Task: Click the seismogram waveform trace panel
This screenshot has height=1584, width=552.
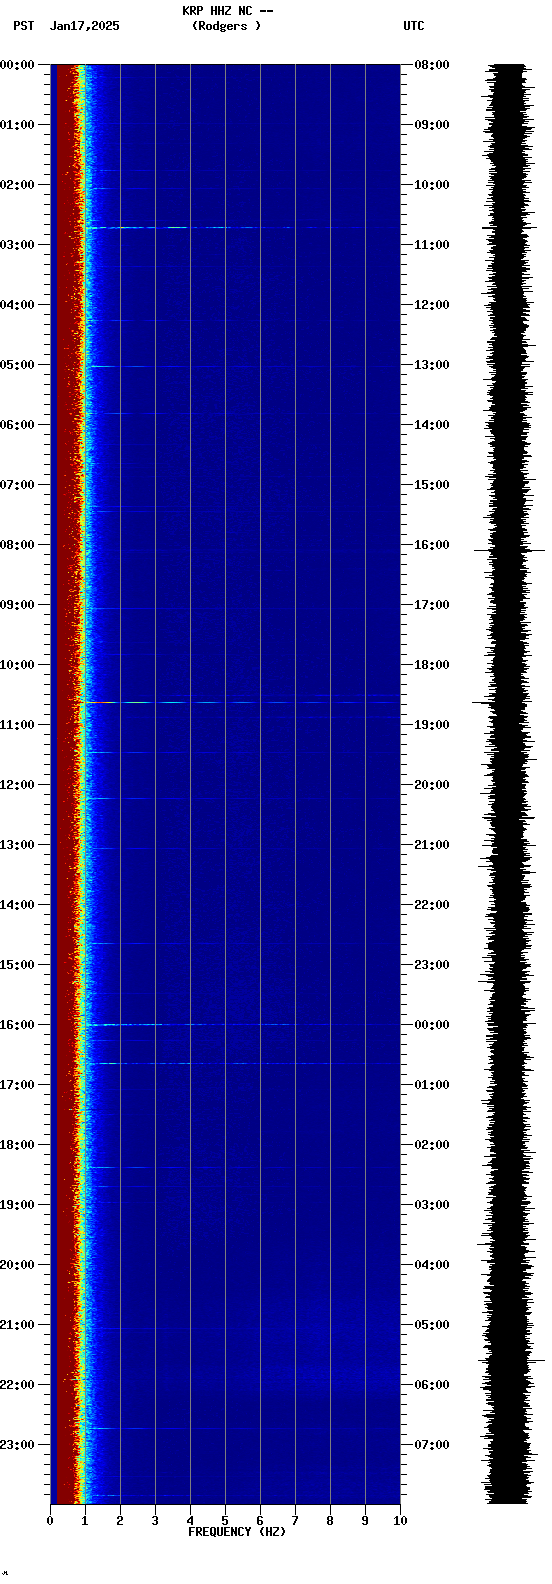Action: coord(509,784)
